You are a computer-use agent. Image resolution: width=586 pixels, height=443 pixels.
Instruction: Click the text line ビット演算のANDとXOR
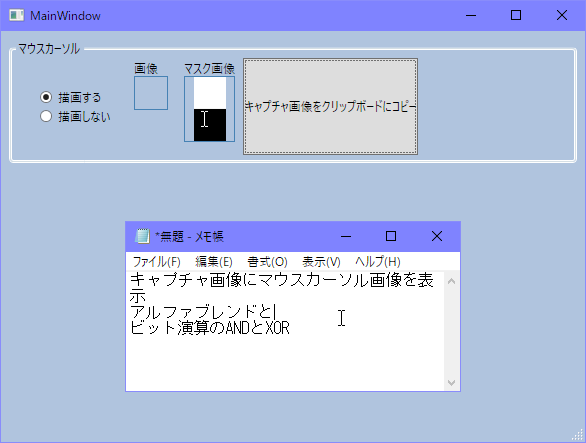point(210,328)
